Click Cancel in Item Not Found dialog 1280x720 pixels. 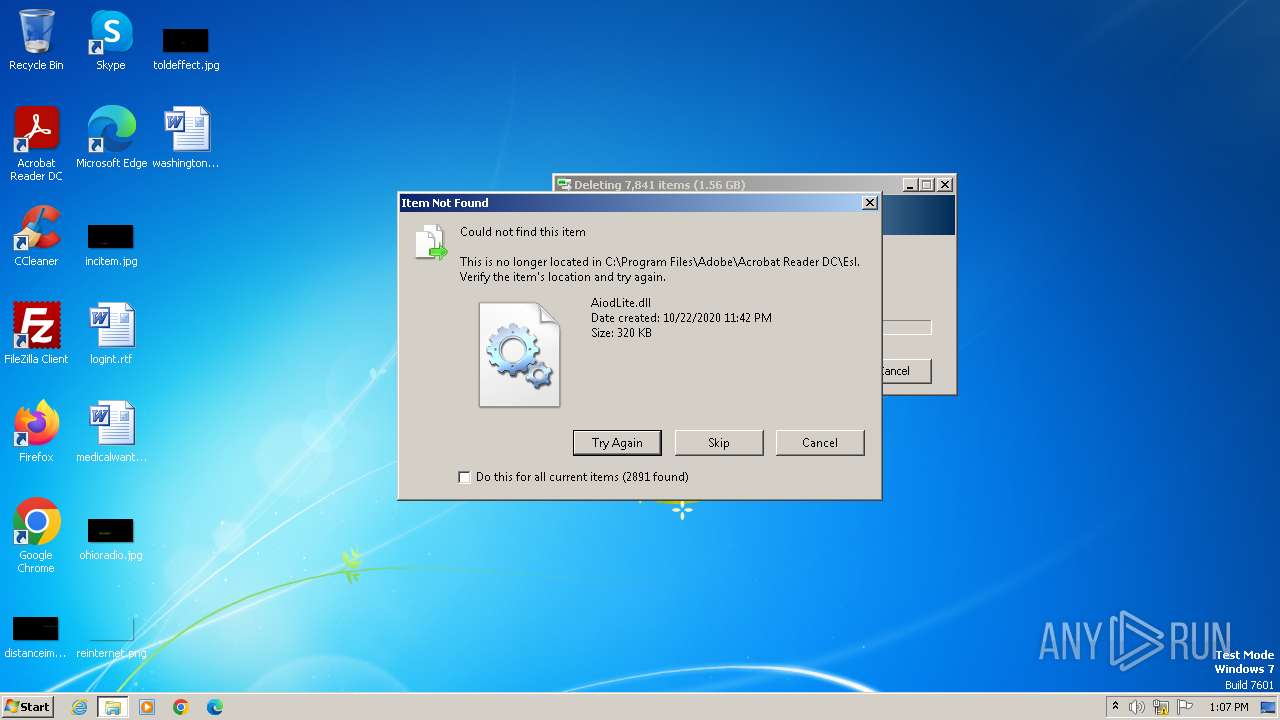[x=820, y=443]
